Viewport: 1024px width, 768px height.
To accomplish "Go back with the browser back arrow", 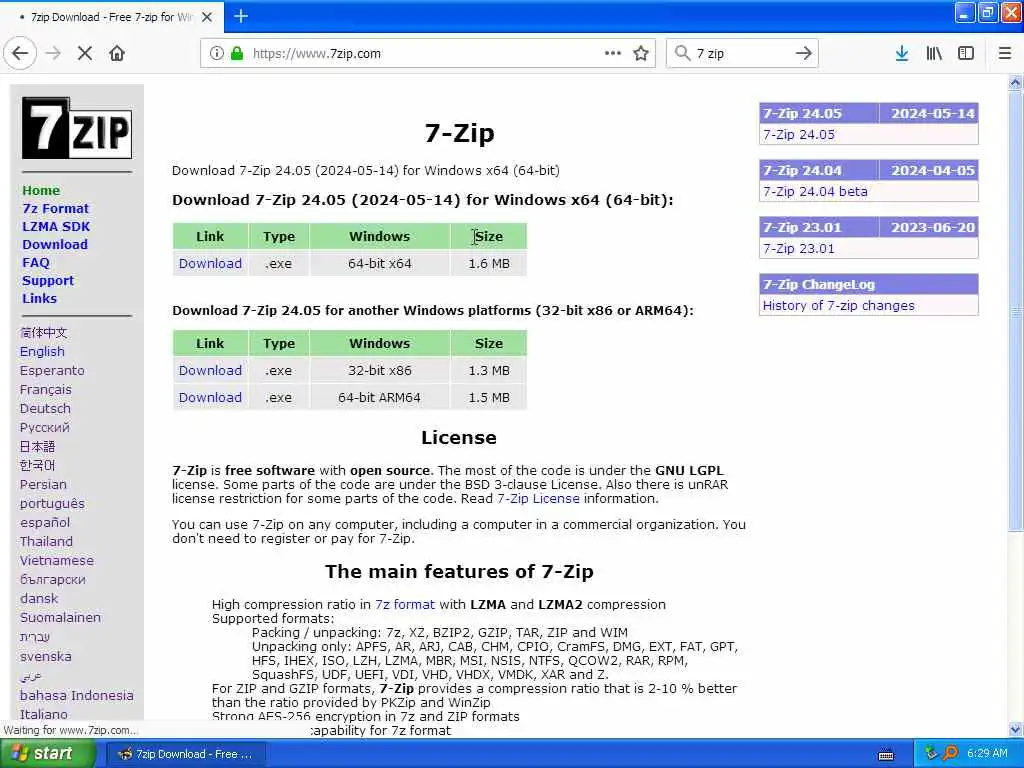I will [20, 54].
